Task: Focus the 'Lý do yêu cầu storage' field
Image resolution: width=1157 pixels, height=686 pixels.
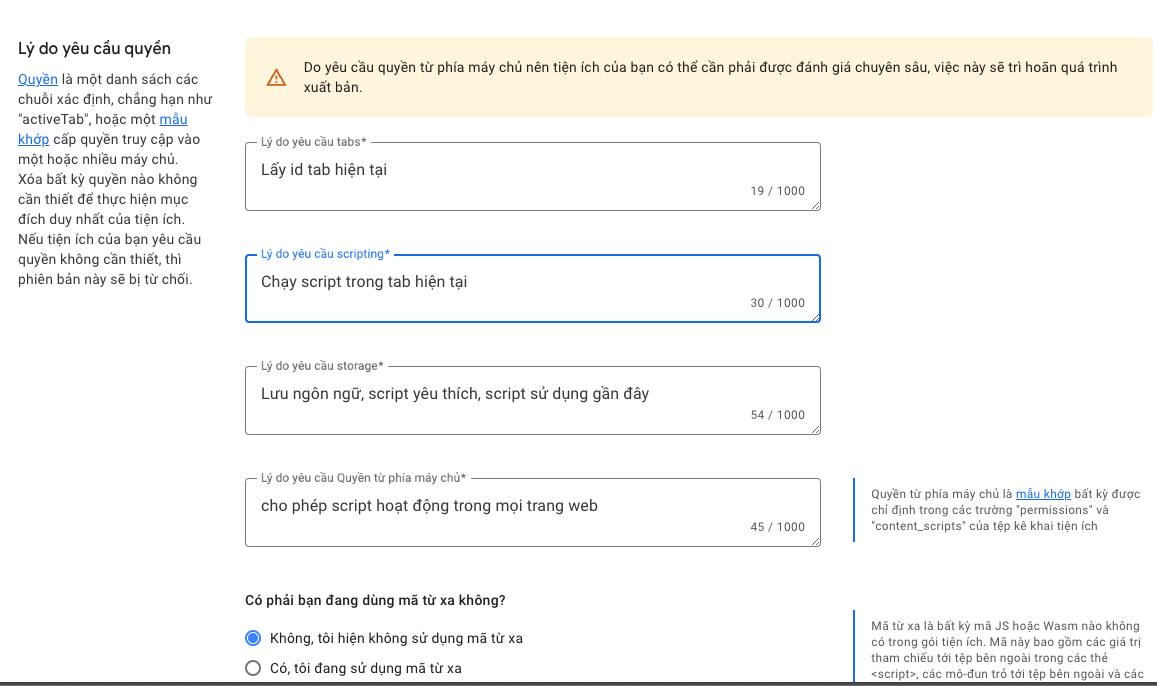Action: click(533, 401)
